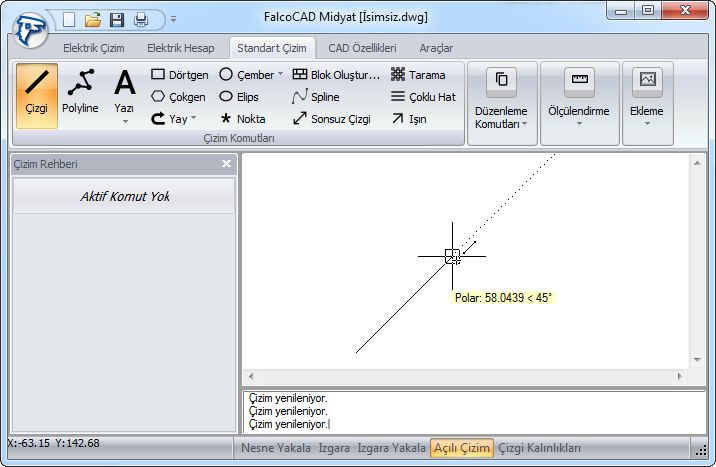Select the Işın ray tool
This screenshot has width=716, height=467.
[409, 119]
